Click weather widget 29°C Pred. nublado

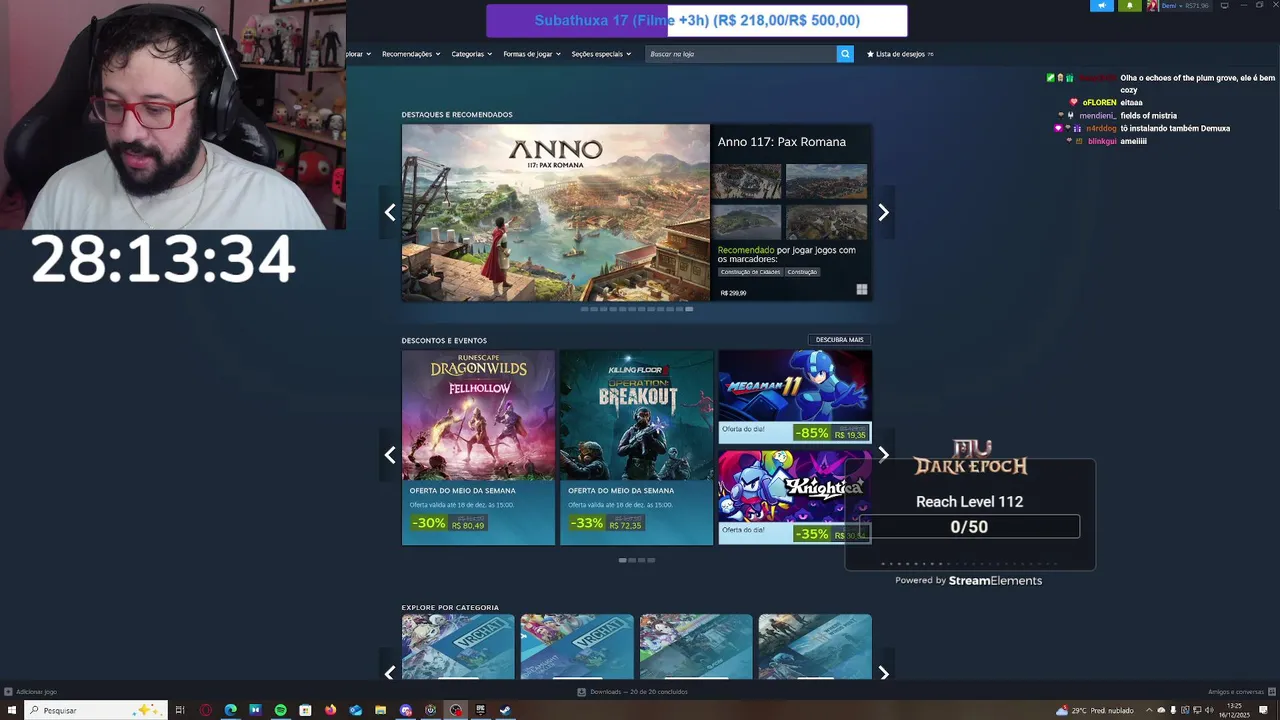1095,711
